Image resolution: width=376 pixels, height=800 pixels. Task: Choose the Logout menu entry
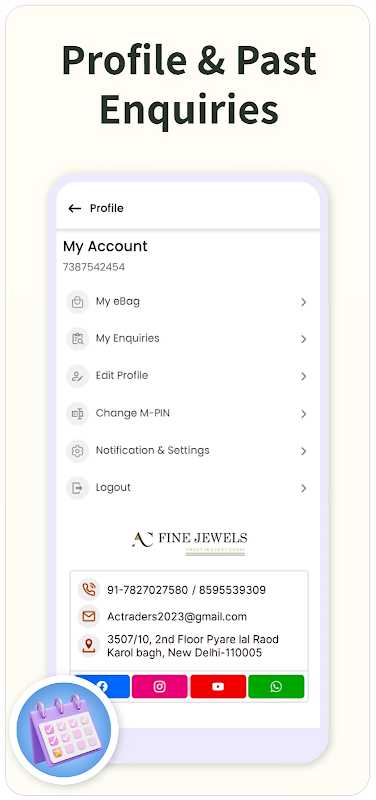tap(188, 488)
